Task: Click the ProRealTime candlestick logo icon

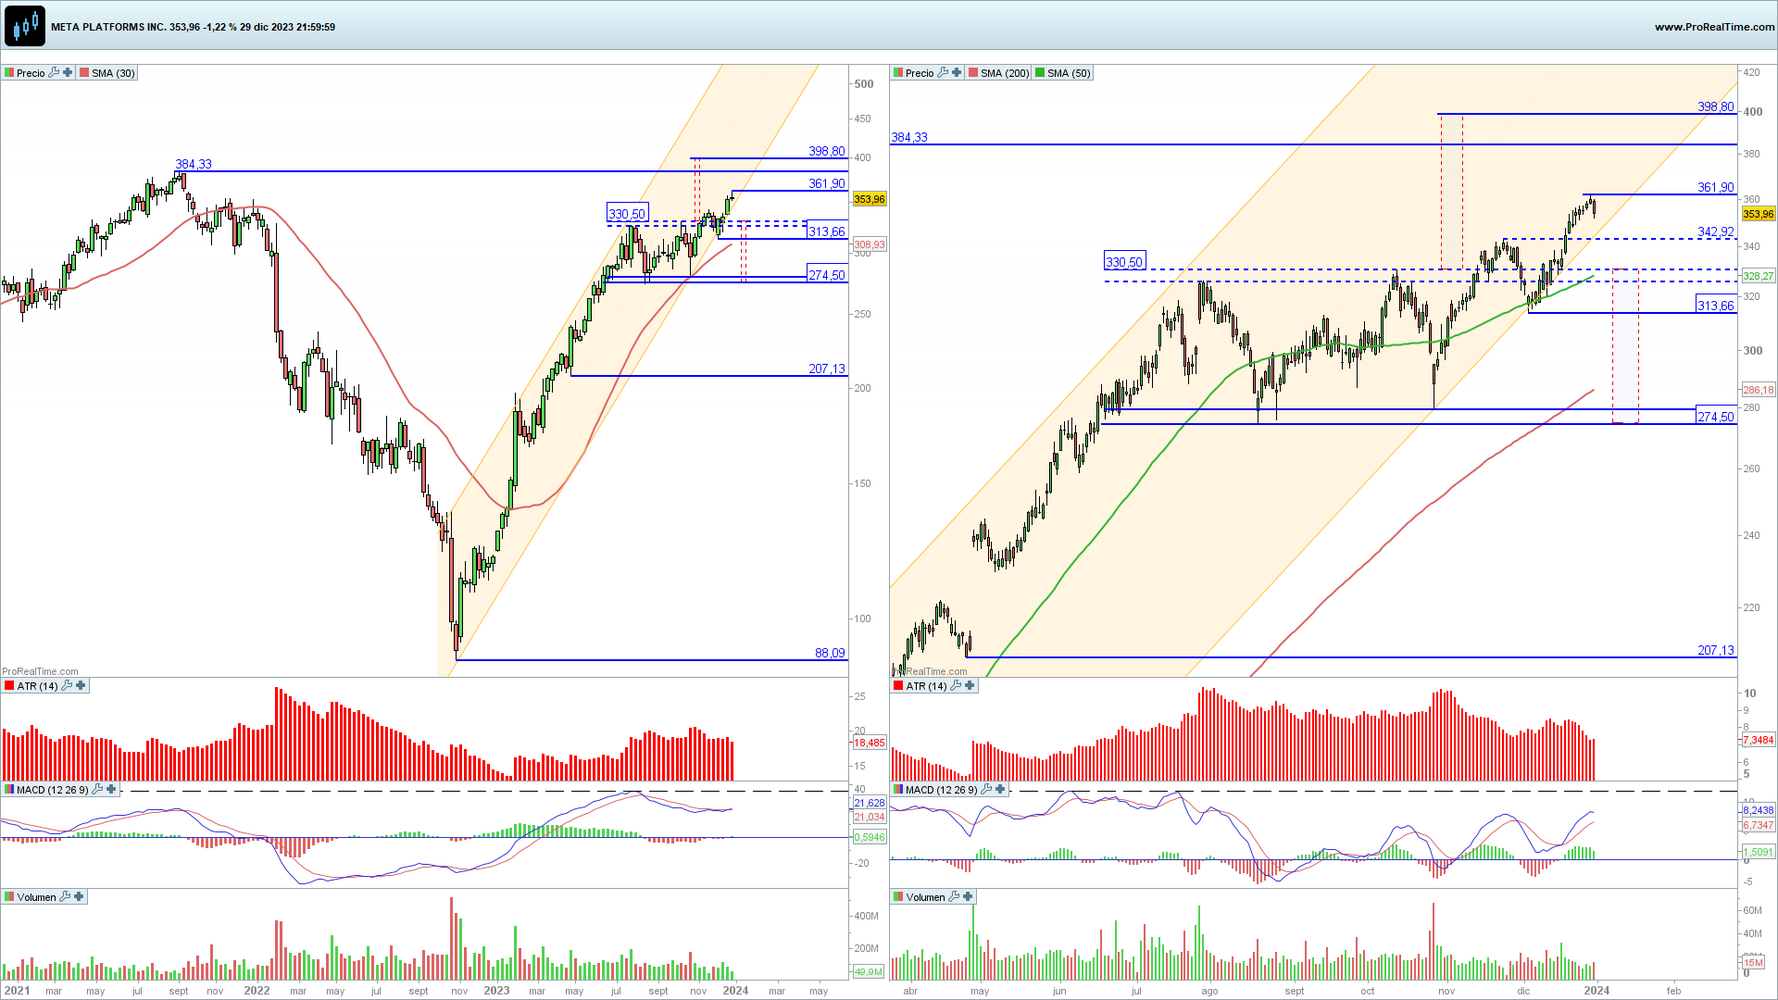Action: click(24, 26)
